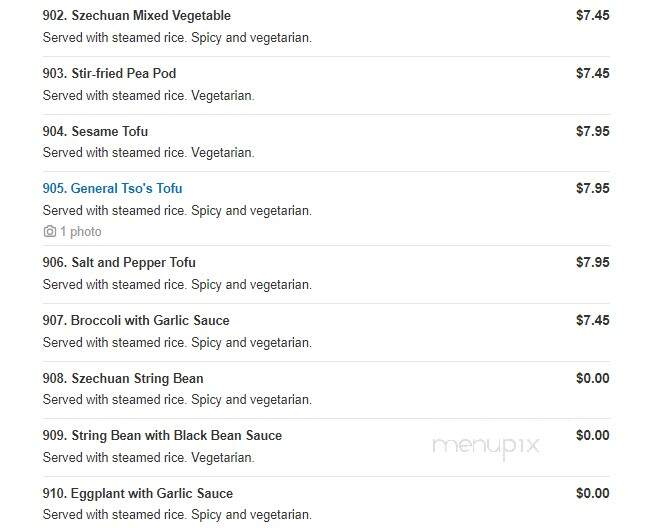Click the menupix watermark logo
Screen dimensions: 665x528
pyautogui.click(x=486, y=447)
